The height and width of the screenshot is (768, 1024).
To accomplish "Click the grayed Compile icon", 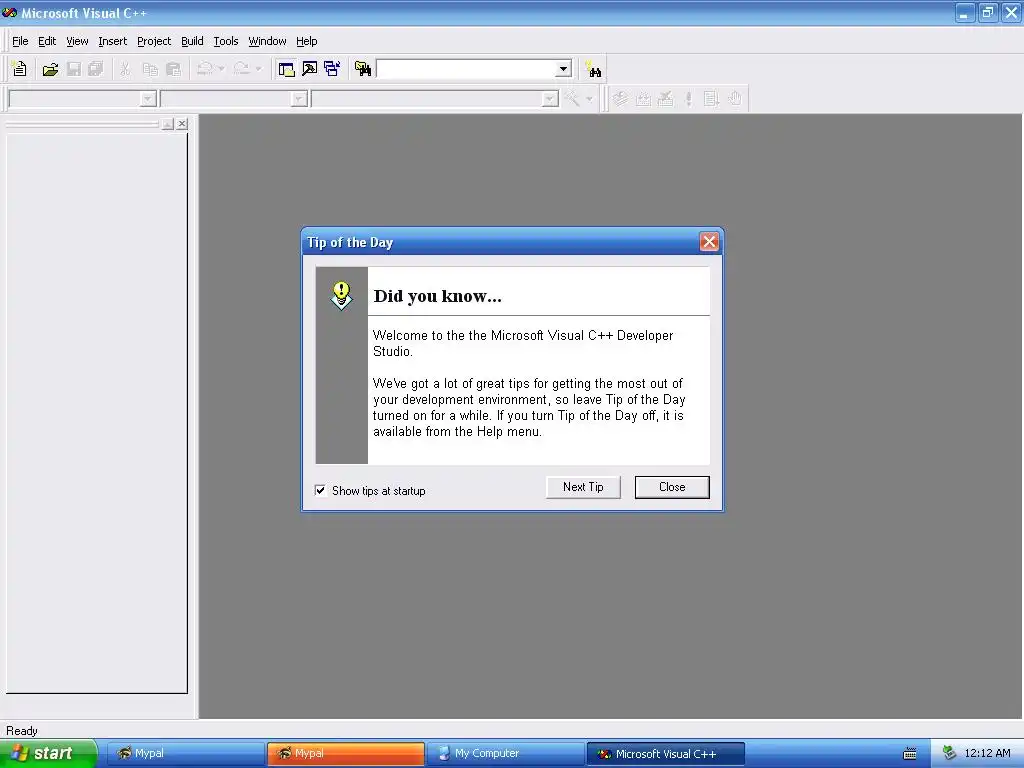I will 620,99.
